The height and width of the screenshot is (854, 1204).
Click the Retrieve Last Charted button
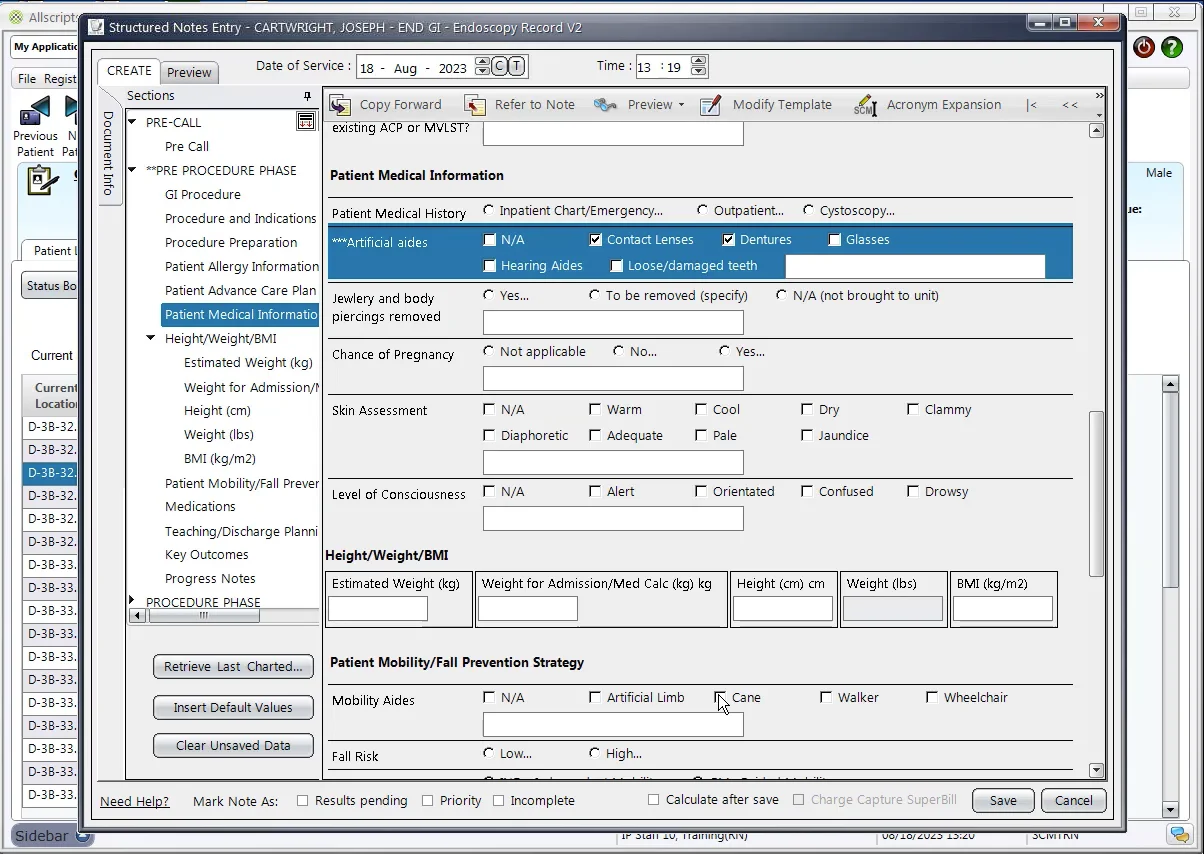coord(233,667)
